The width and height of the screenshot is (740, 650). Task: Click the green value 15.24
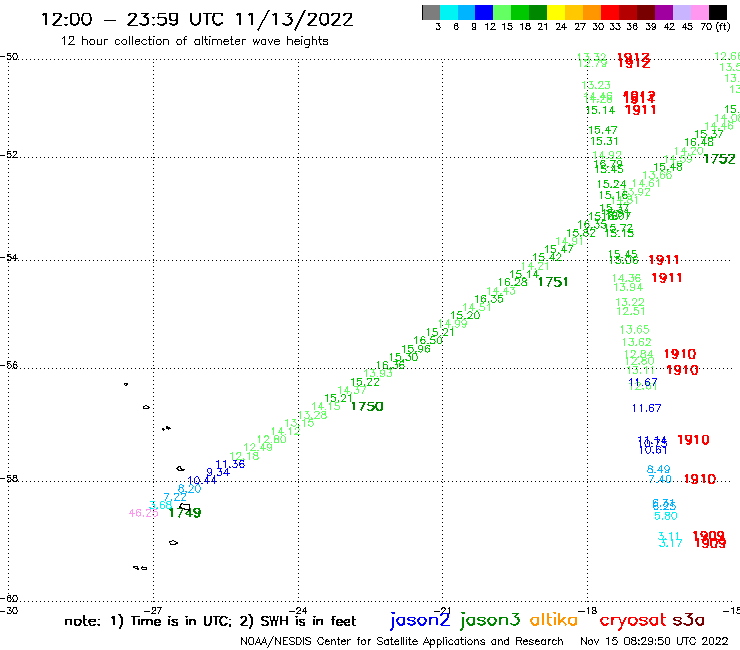pyautogui.click(x=611, y=185)
